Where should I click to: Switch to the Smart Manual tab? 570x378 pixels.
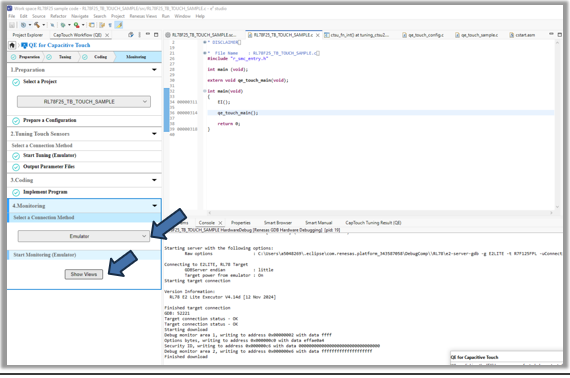click(x=318, y=223)
